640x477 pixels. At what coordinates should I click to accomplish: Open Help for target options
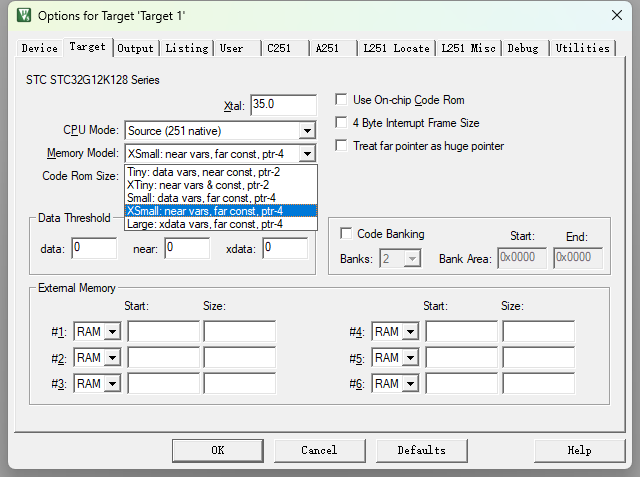point(580,450)
